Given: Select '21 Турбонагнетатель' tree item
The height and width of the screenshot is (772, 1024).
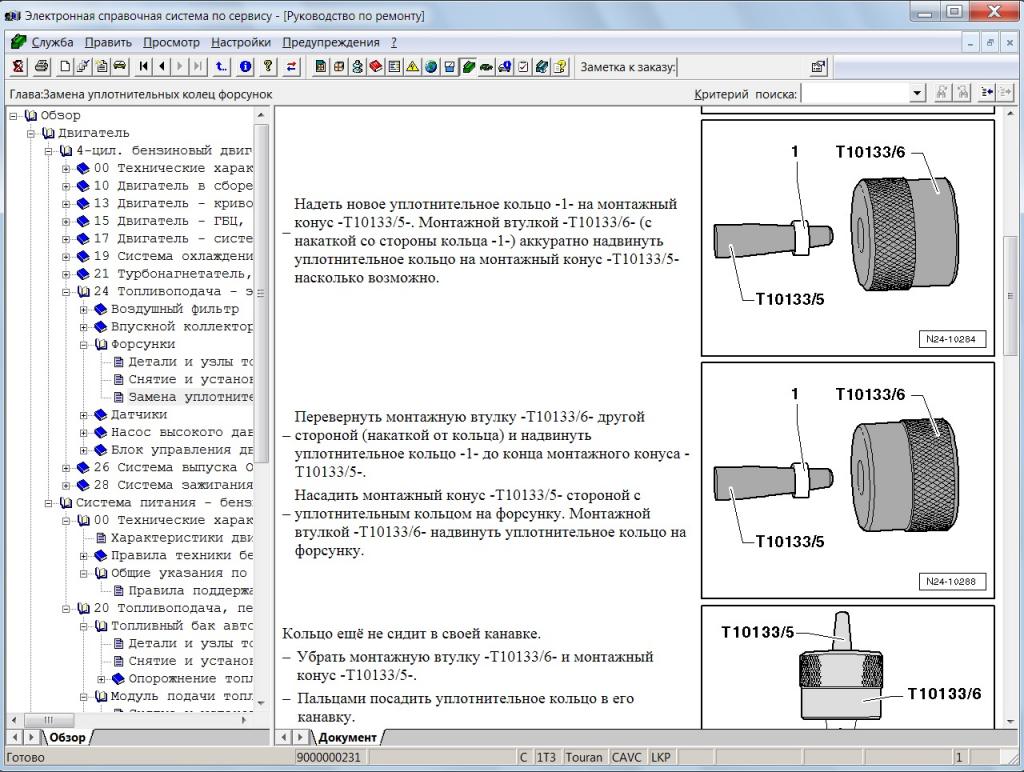Looking at the screenshot, I should (174, 274).
